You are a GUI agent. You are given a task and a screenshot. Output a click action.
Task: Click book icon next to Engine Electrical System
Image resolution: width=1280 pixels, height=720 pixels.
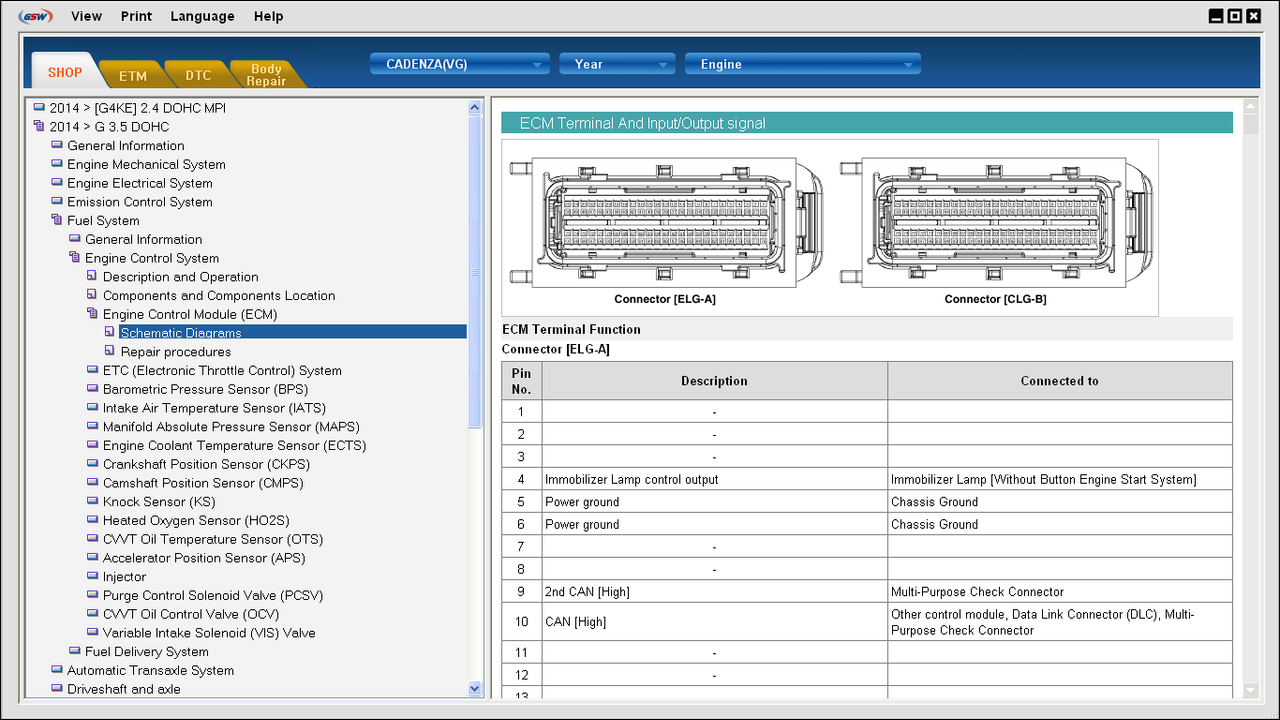(57, 183)
